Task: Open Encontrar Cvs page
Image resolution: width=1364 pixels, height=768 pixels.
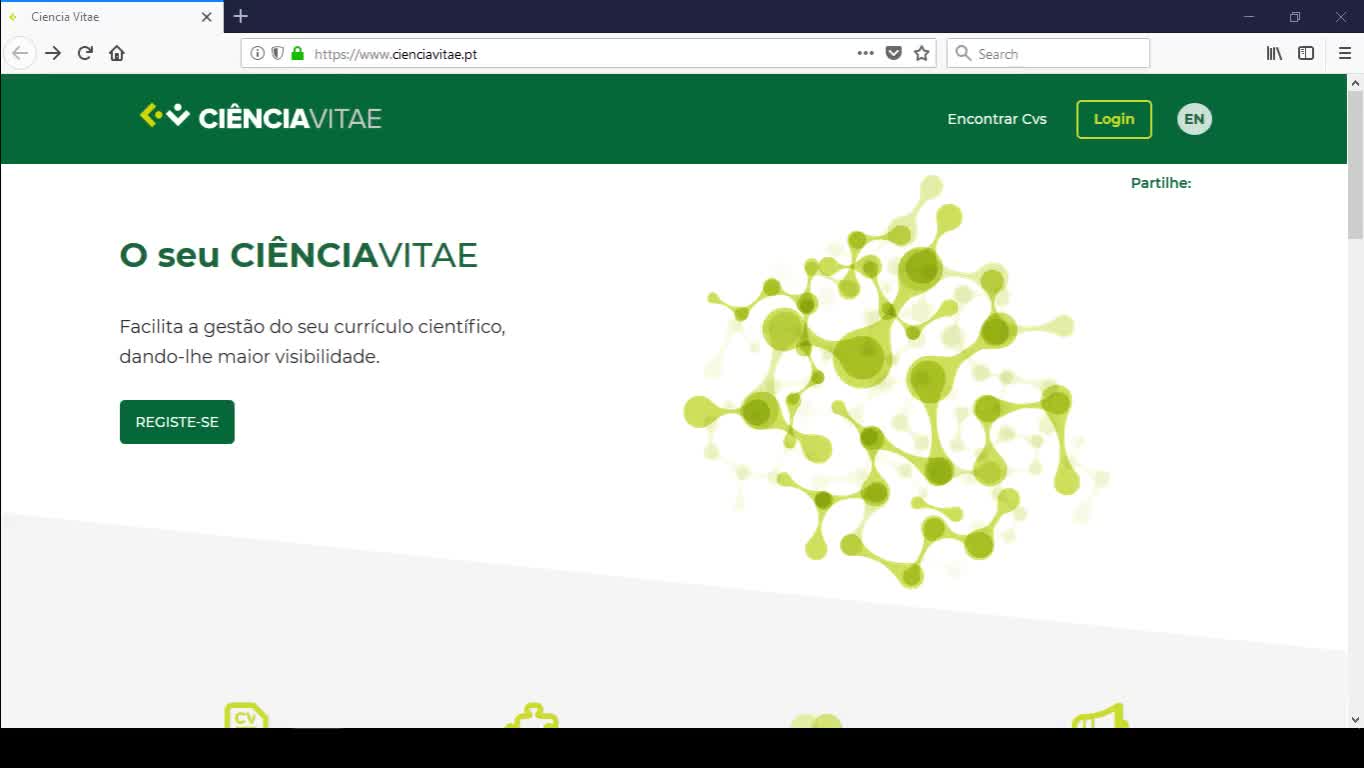Action: click(997, 119)
